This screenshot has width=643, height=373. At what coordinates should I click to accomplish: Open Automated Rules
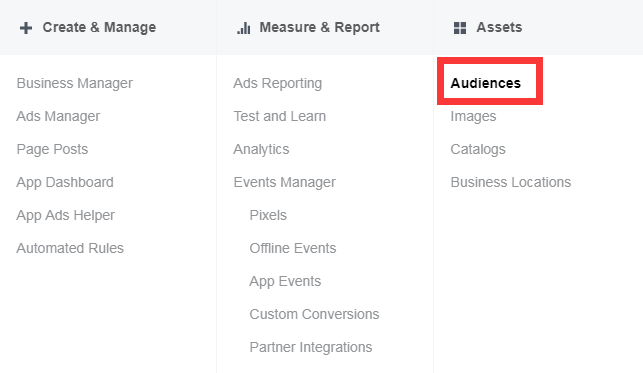(x=70, y=248)
